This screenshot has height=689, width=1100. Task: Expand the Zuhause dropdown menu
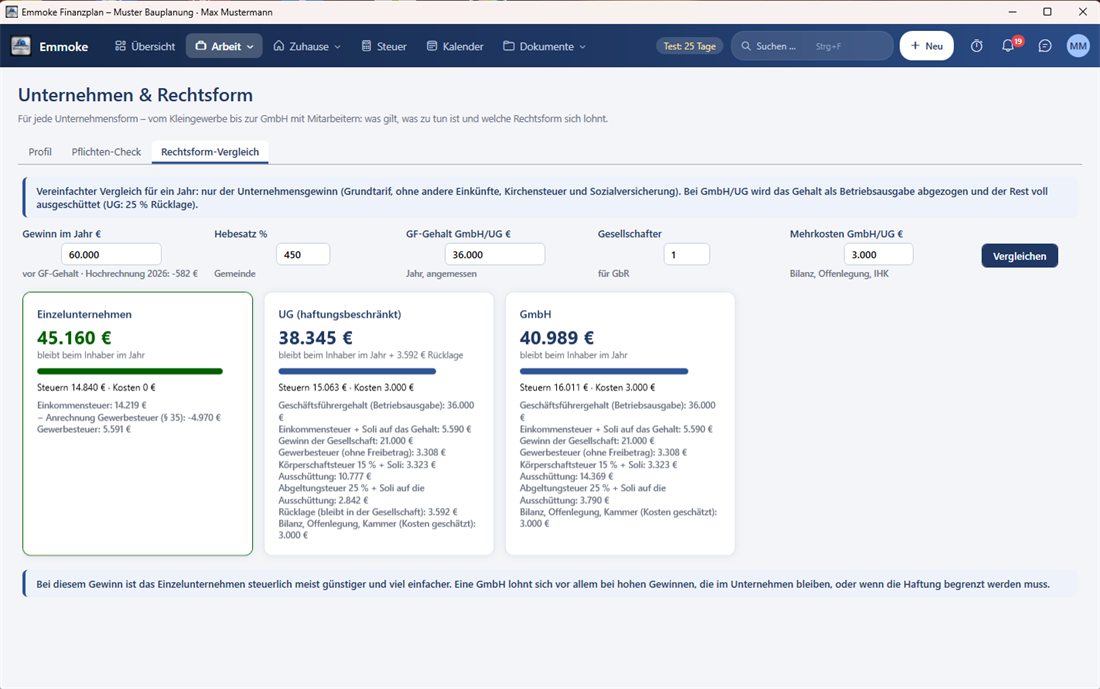coord(307,46)
